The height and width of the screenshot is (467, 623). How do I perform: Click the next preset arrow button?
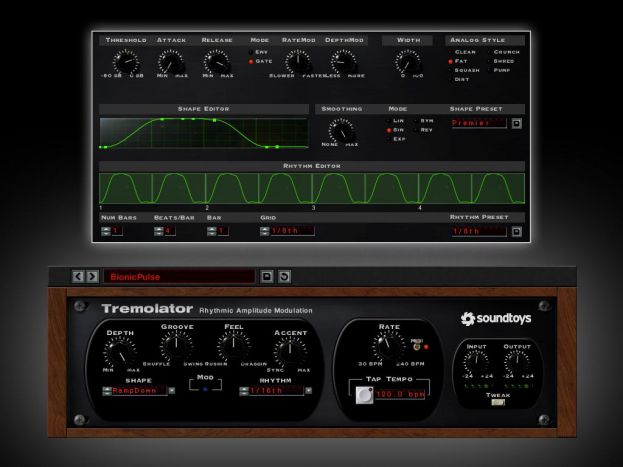click(x=90, y=275)
